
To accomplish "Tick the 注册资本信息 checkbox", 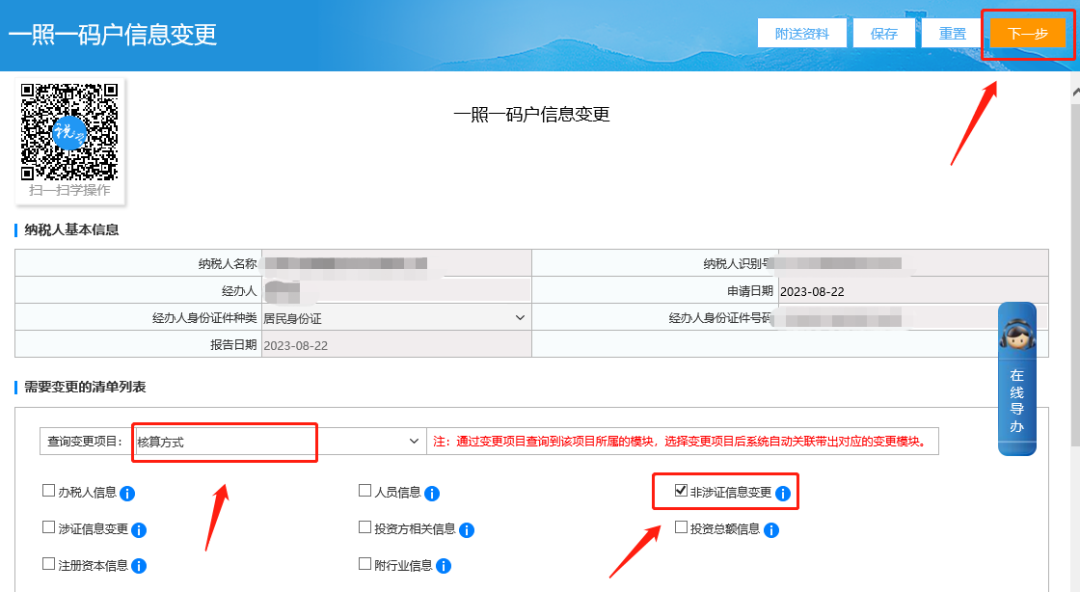I will click(48, 564).
